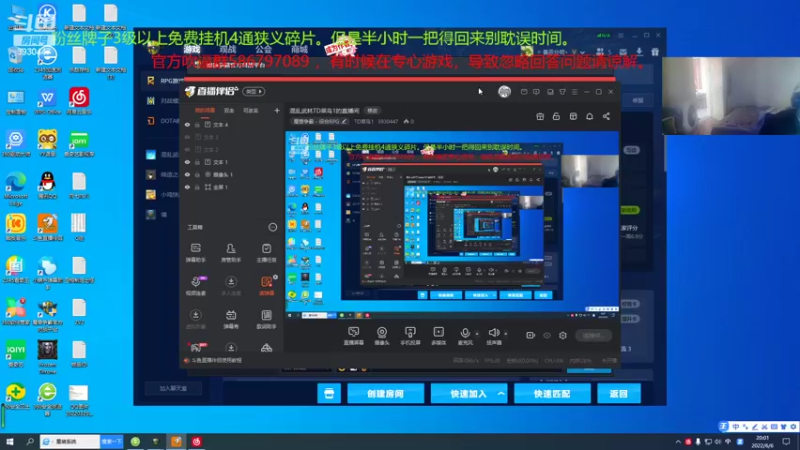Open the Microsoft Edge desktop shortcut
This screenshot has width=800, height=450.
pyautogui.click(x=16, y=189)
